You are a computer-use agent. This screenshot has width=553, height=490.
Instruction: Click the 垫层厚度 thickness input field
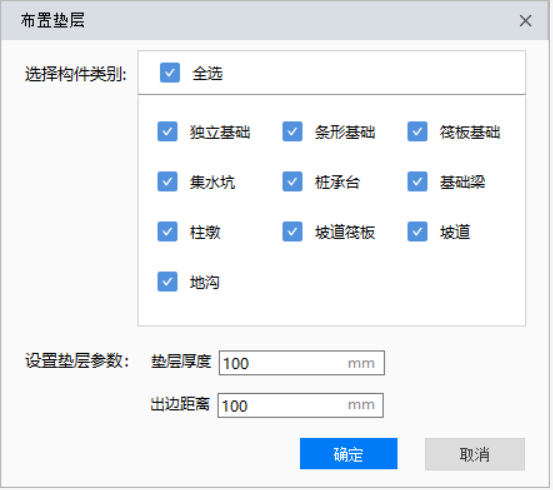click(x=302, y=363)
